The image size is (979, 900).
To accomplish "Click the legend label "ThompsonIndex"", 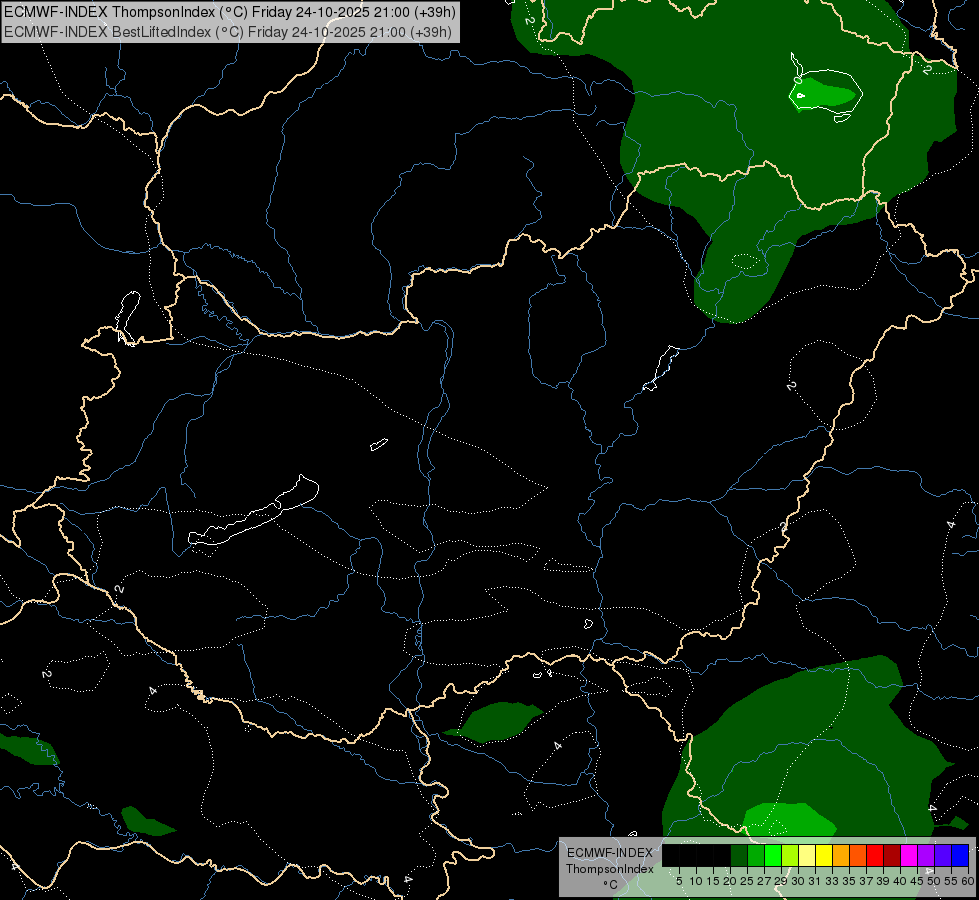I will (x=610, y=869).
